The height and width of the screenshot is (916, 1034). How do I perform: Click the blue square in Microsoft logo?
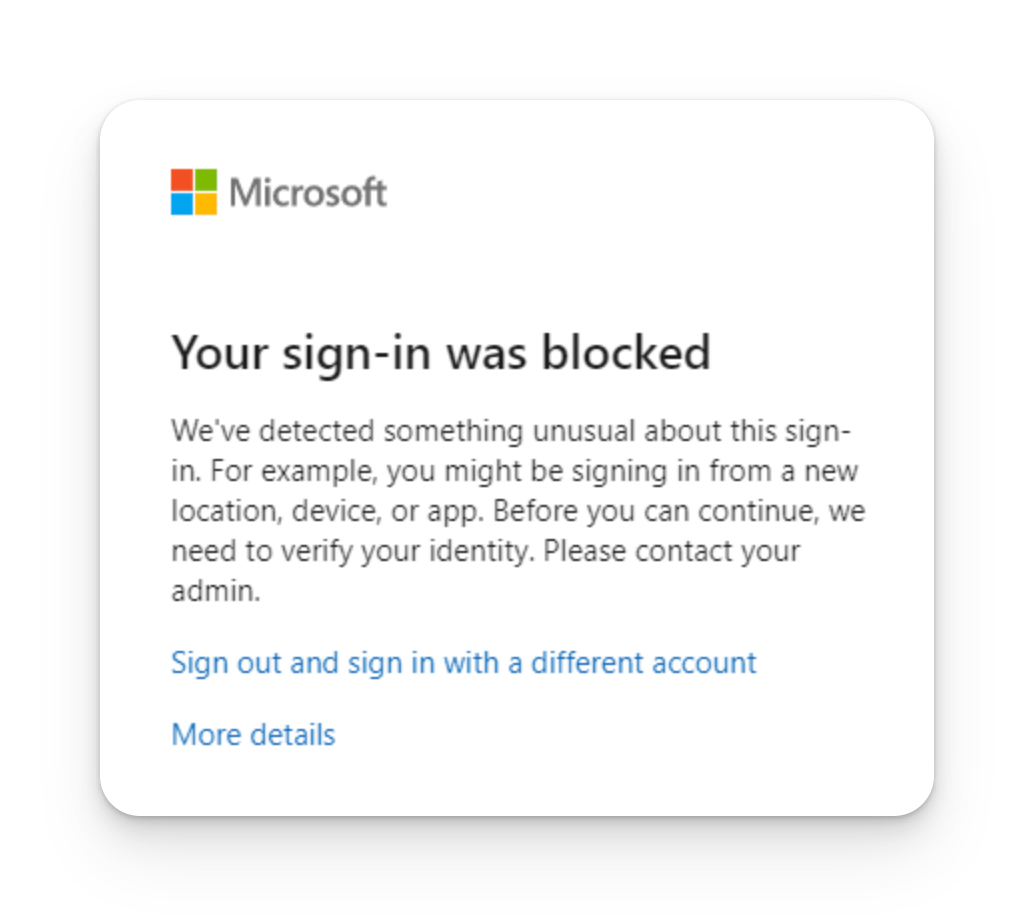(x=181, y=204)
